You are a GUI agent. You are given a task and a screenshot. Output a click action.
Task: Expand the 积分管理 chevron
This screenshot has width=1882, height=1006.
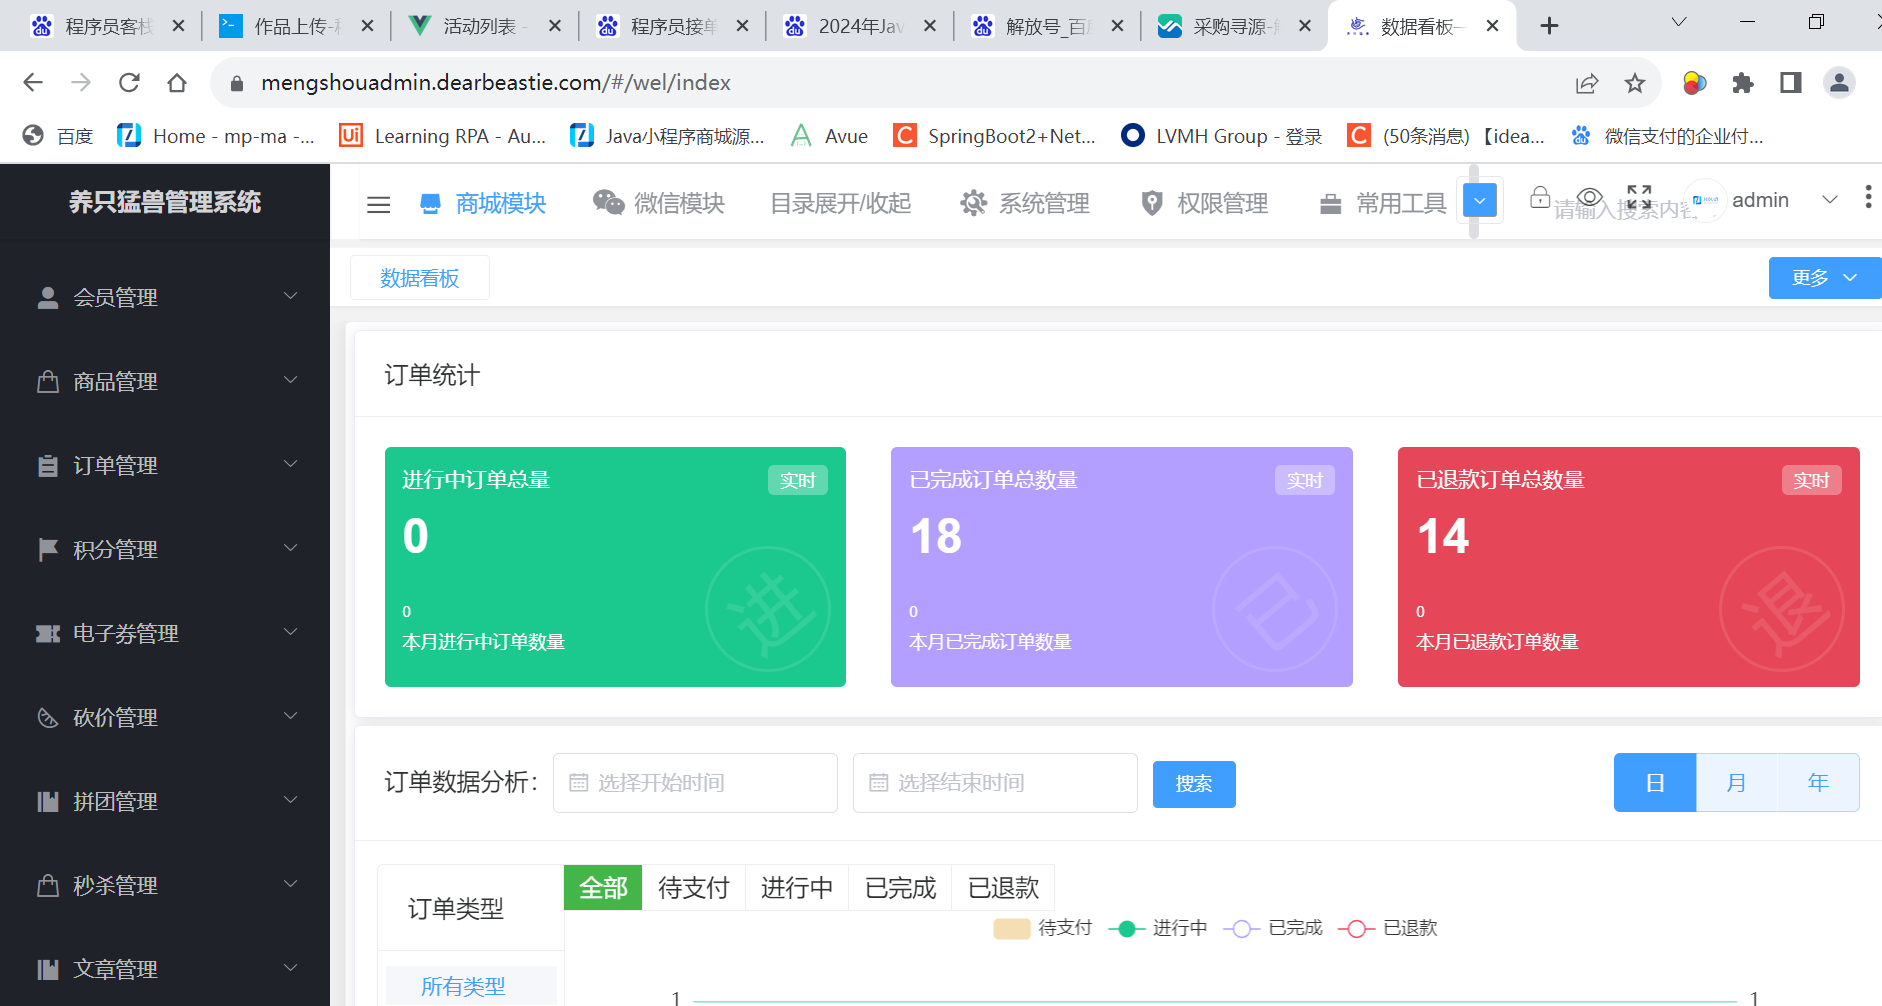click(x=291, y=548)
